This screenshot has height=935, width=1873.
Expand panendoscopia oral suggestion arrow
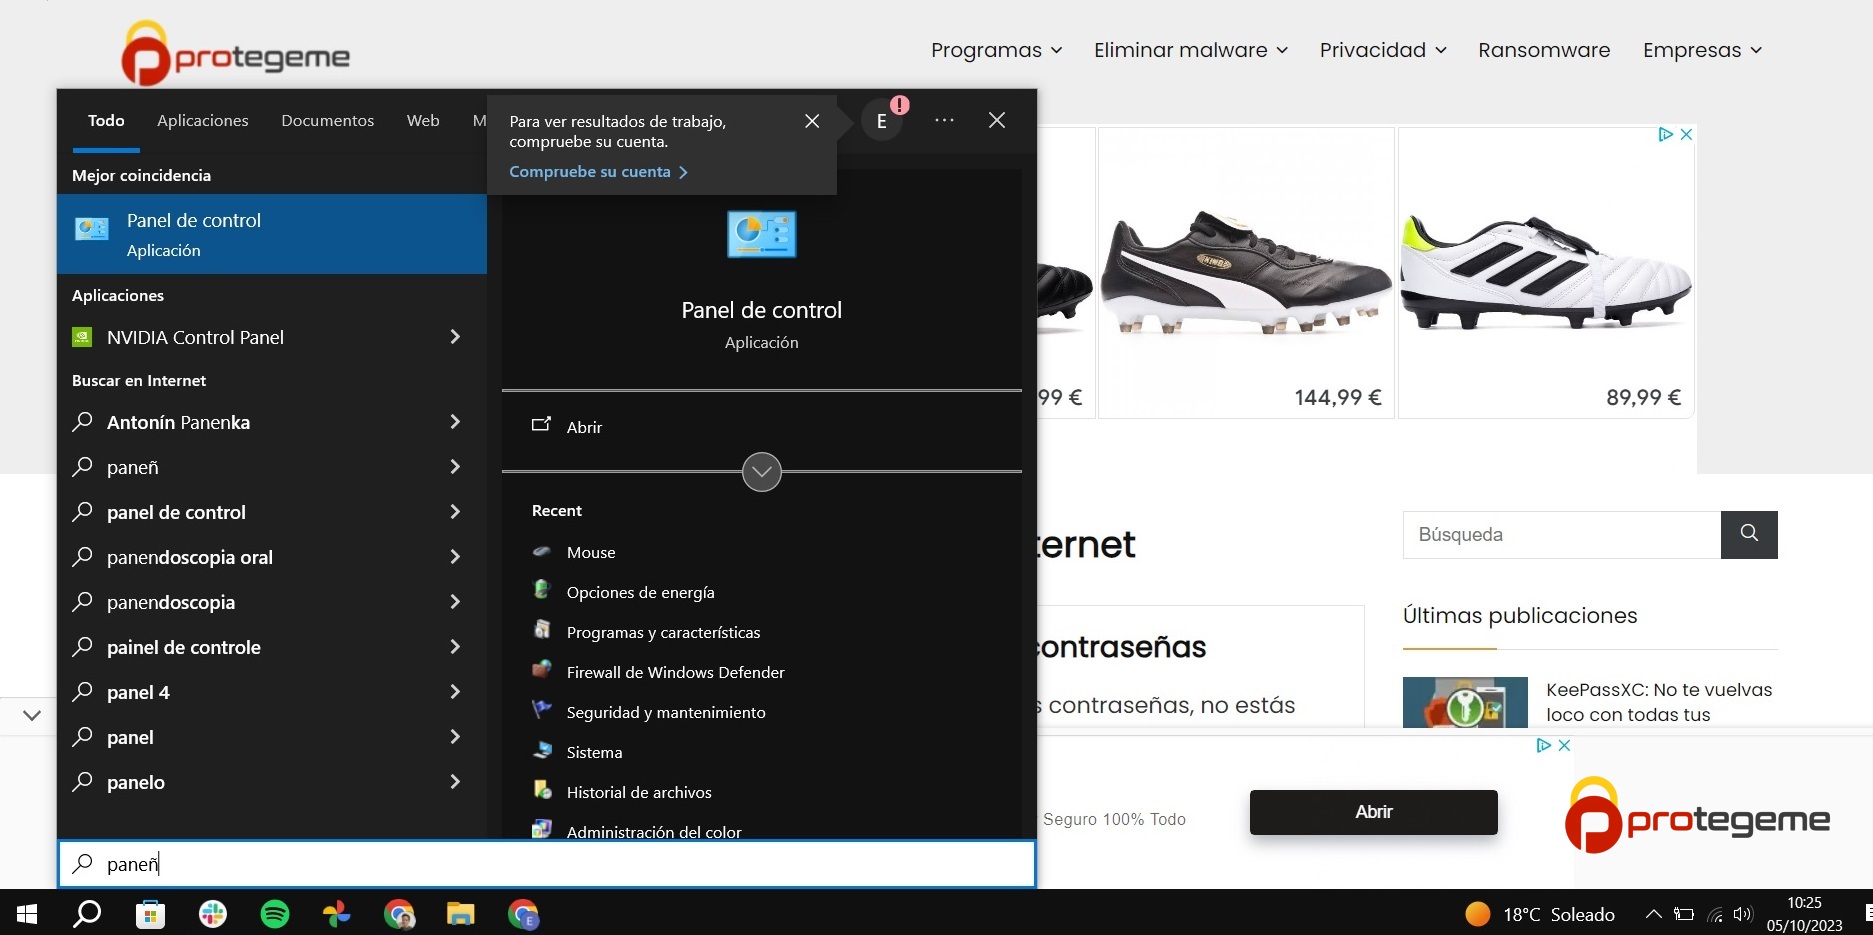point(455,557)
